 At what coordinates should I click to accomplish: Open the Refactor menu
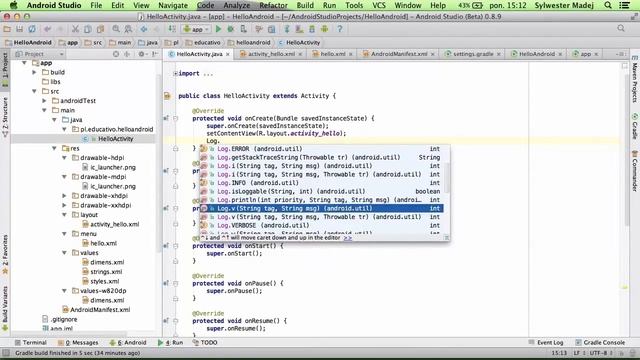[x=273, y=5]
